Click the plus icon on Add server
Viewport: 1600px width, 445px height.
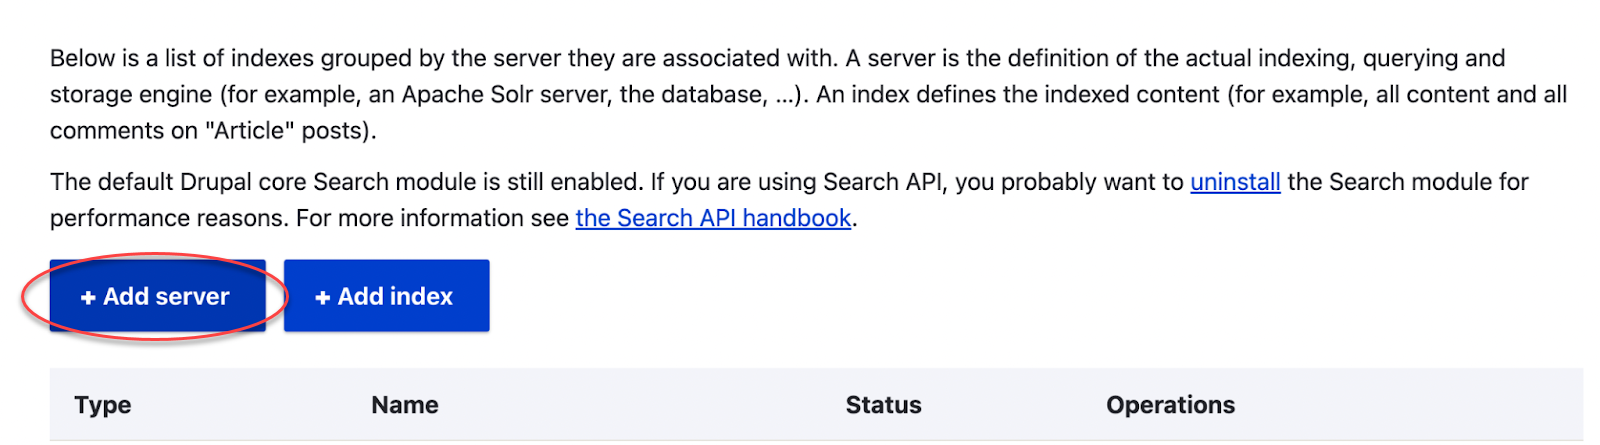[88, 298]
